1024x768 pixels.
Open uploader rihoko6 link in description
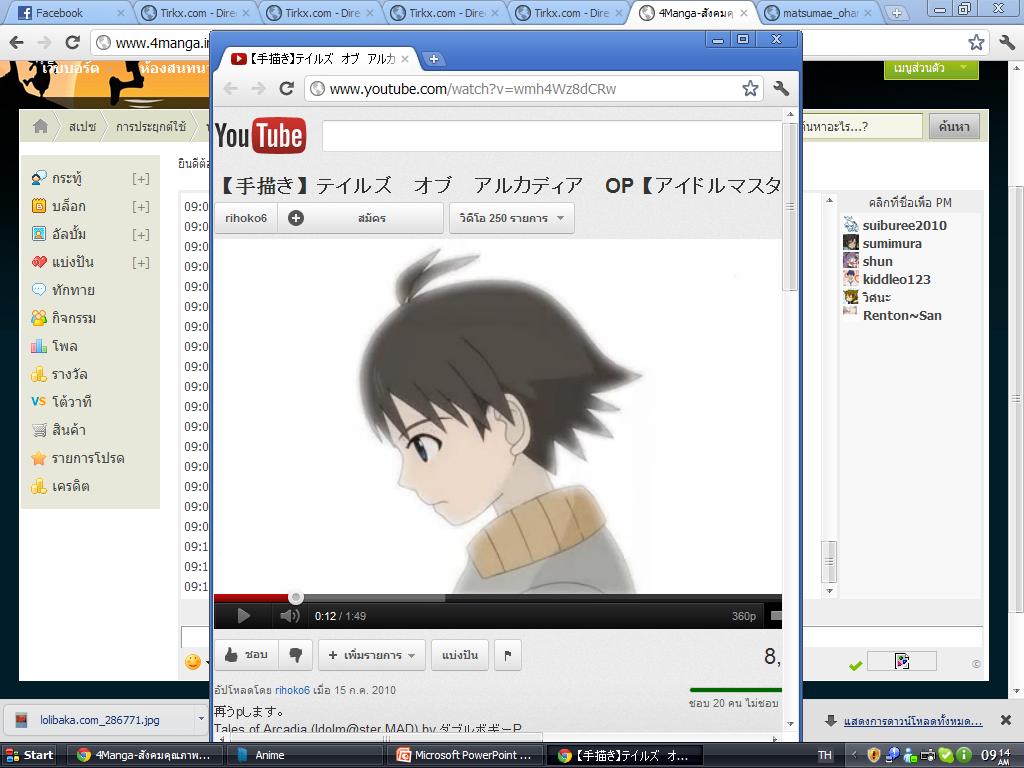click(292, 690)
